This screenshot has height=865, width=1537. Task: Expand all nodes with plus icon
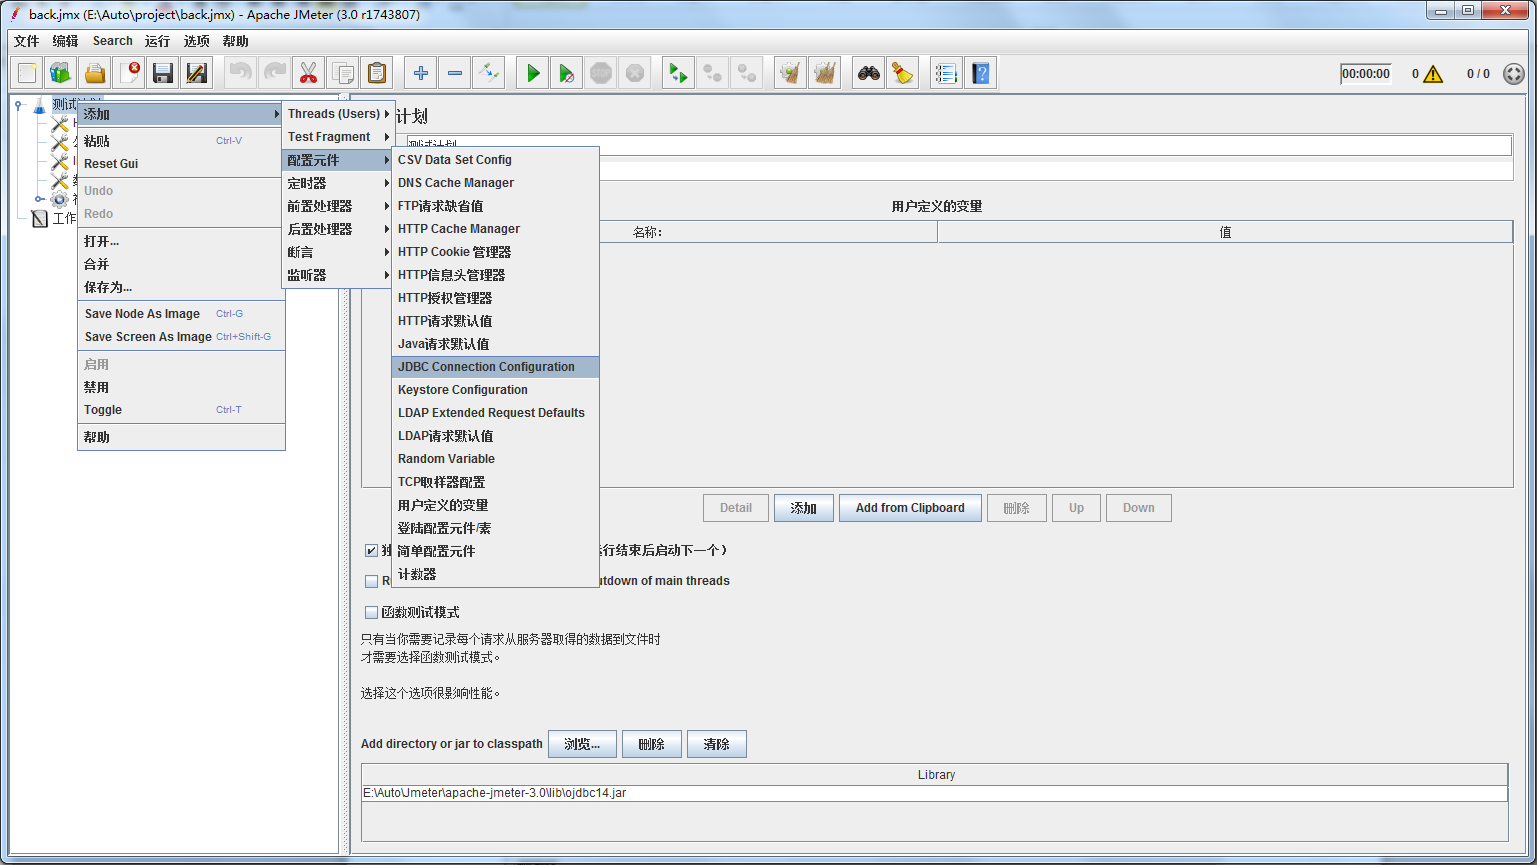(x=421, y=73)
